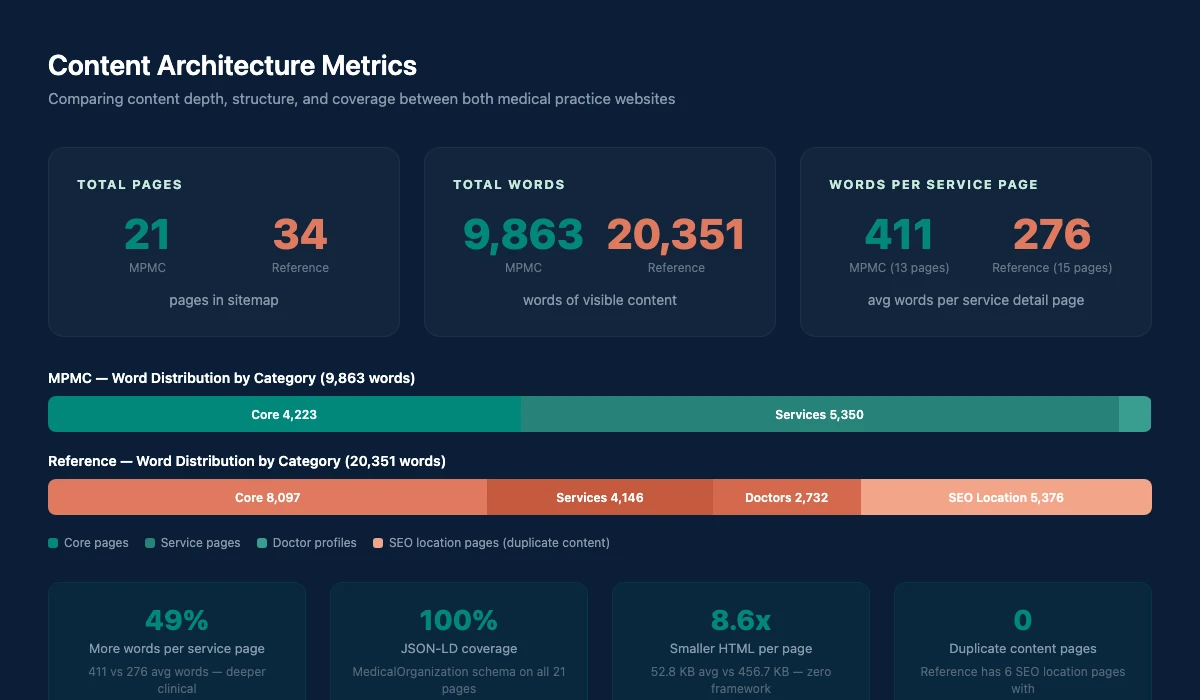
Task: Select the MPMC Services 5,350 bar segment
Action: (x=819, y=414)
